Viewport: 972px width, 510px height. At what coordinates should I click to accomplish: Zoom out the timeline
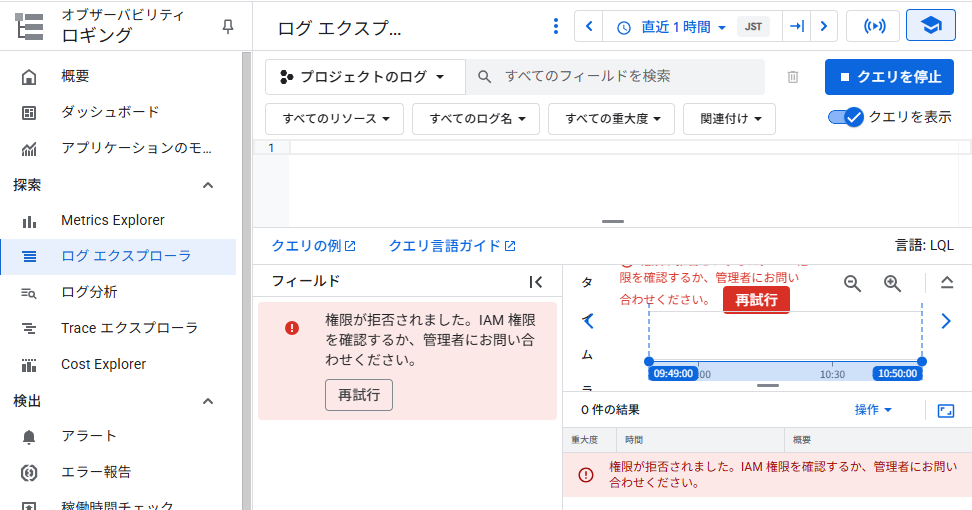[x=852, y=283]
